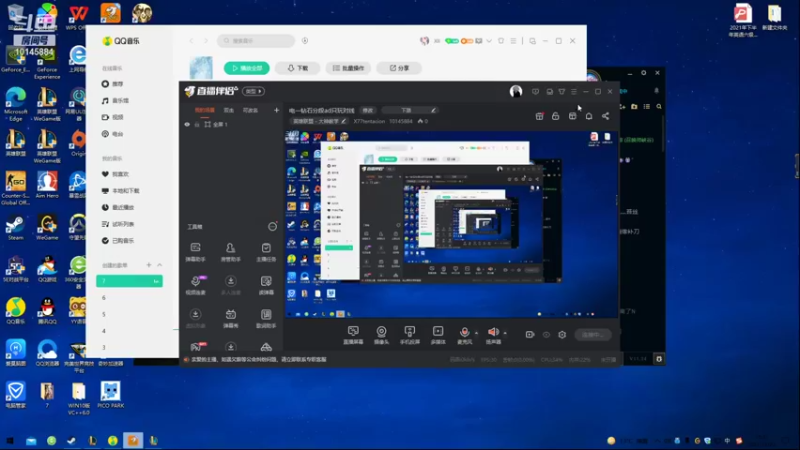Open stream settings gear icon
Image resolution: width=800 pixels, height=450 pixels.
pyautogui.click(x=562, y=335)
